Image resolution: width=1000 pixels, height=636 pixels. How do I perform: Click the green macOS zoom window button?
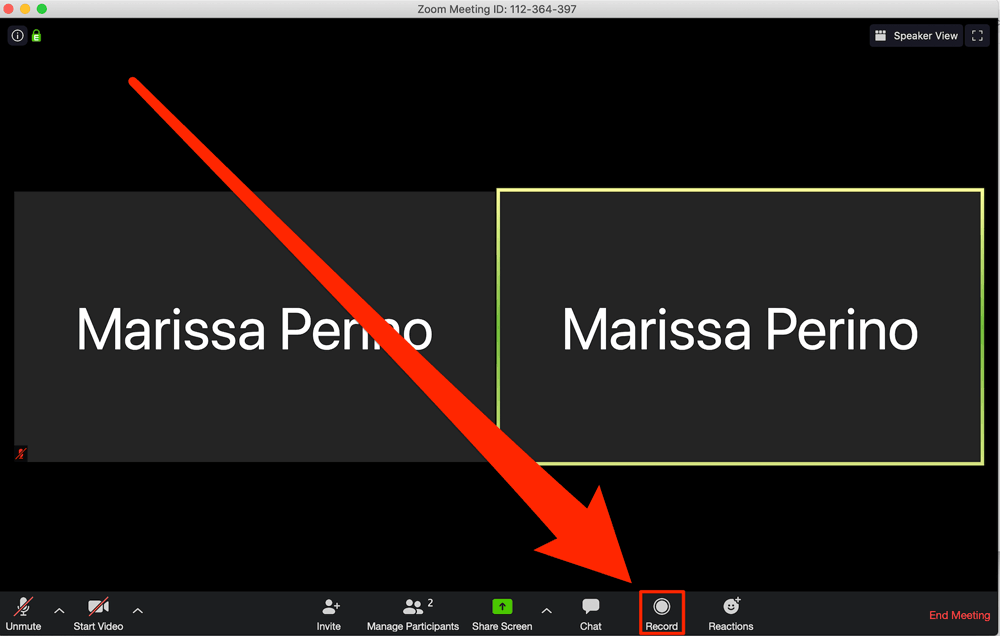[41, 8]
